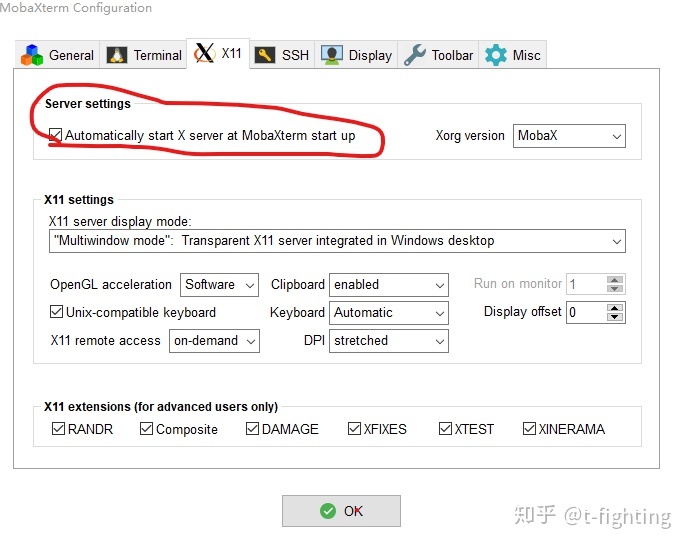Switch to the General tab label

(x=71, y=55)
